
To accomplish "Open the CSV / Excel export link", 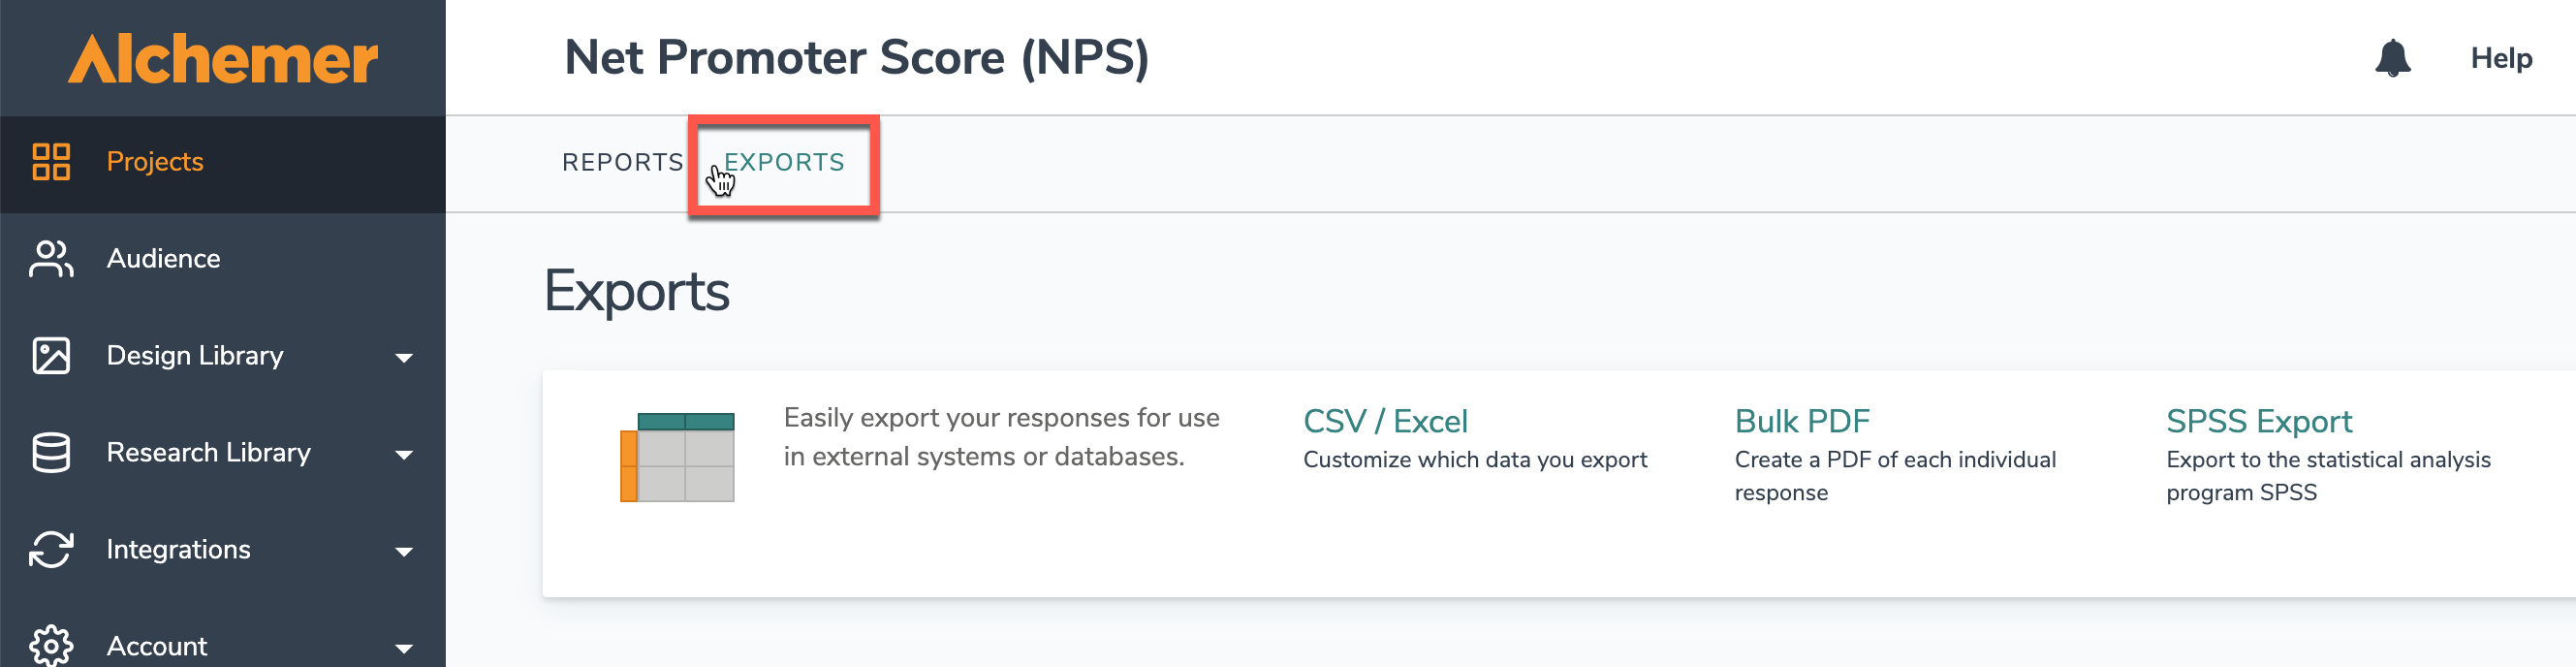I will [x=1385, y=421].
